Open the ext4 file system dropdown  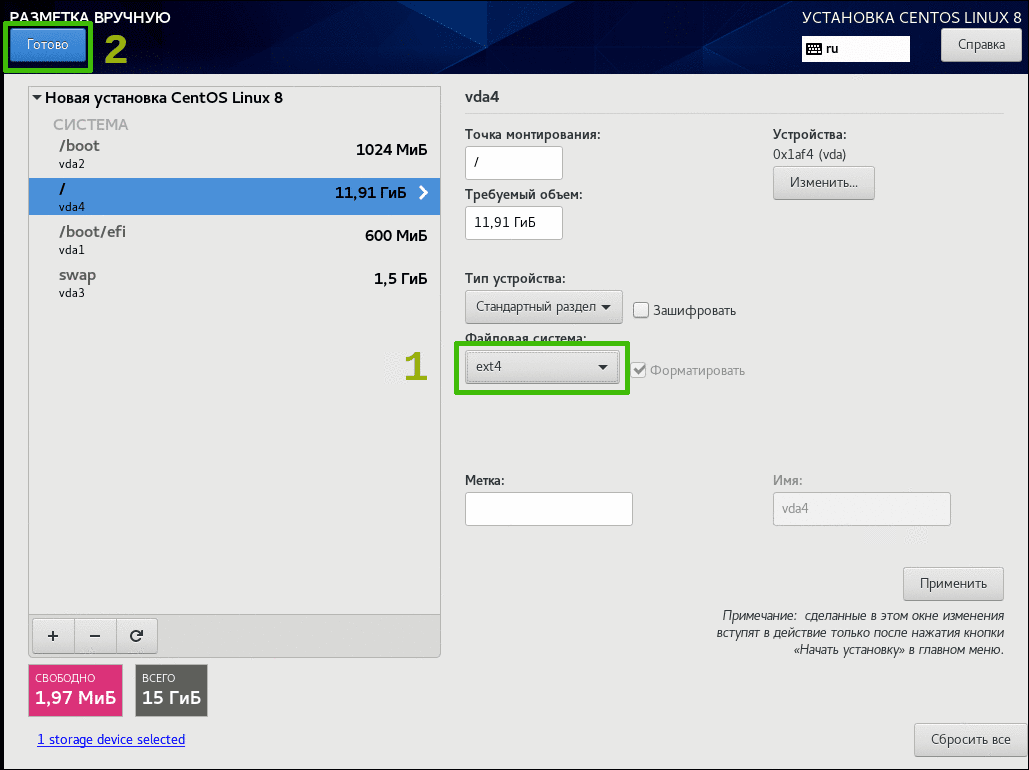pyautogui.click(x=542, y=367)
